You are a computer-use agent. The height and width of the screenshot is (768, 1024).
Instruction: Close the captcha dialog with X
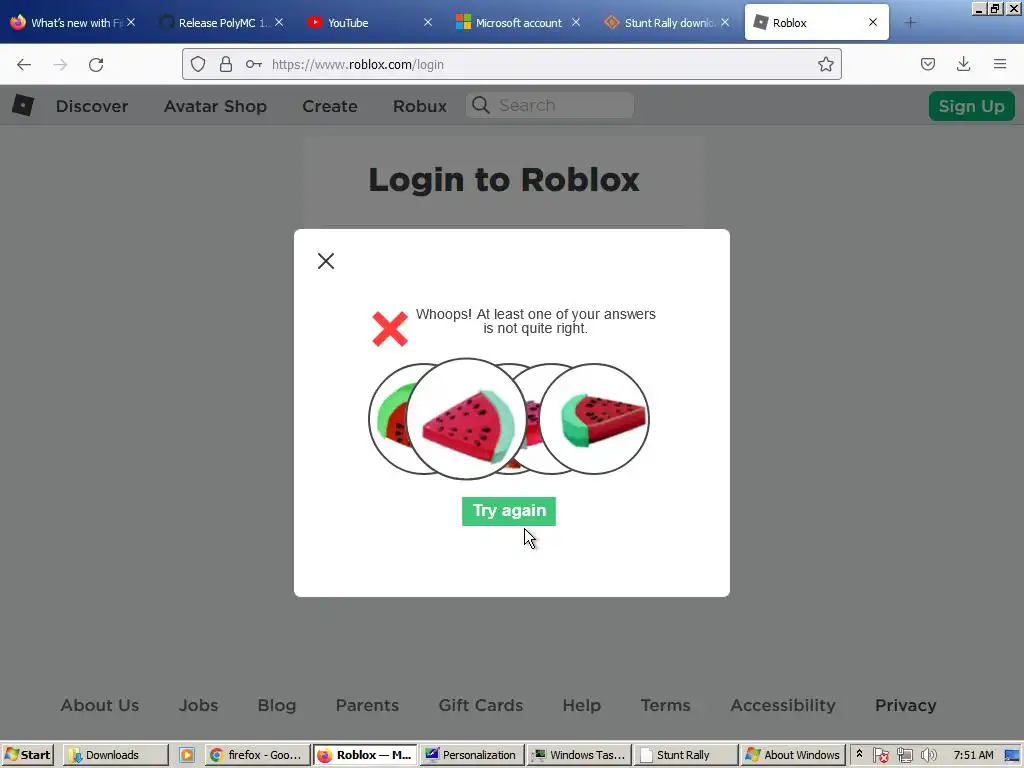326,261
